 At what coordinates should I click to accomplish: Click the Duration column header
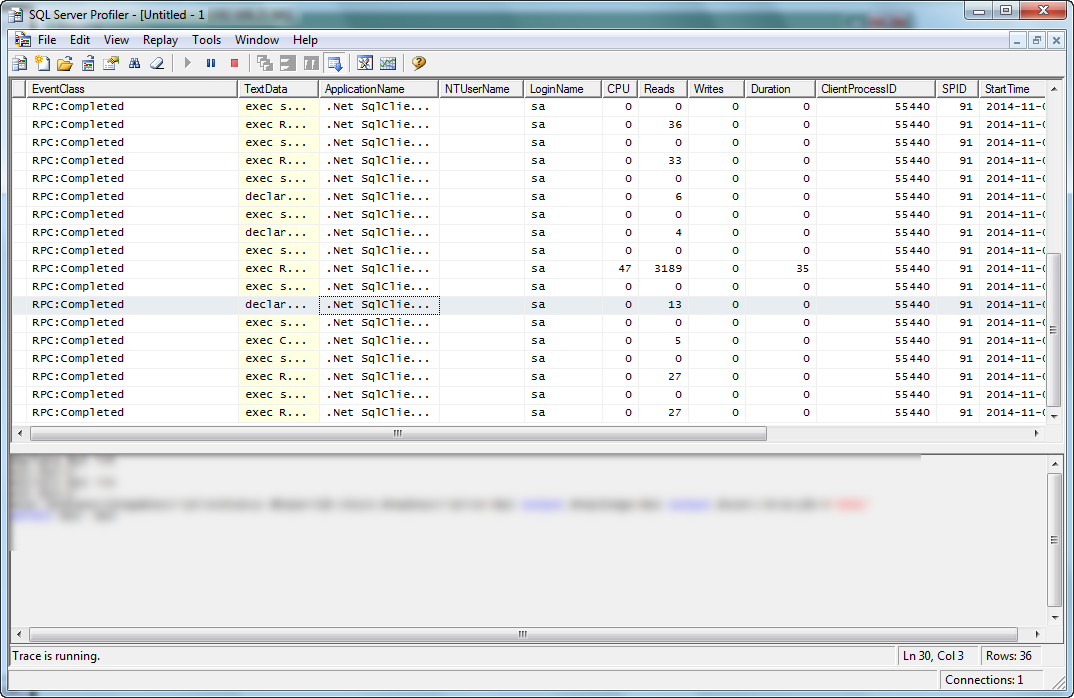[x=780, y=89]
